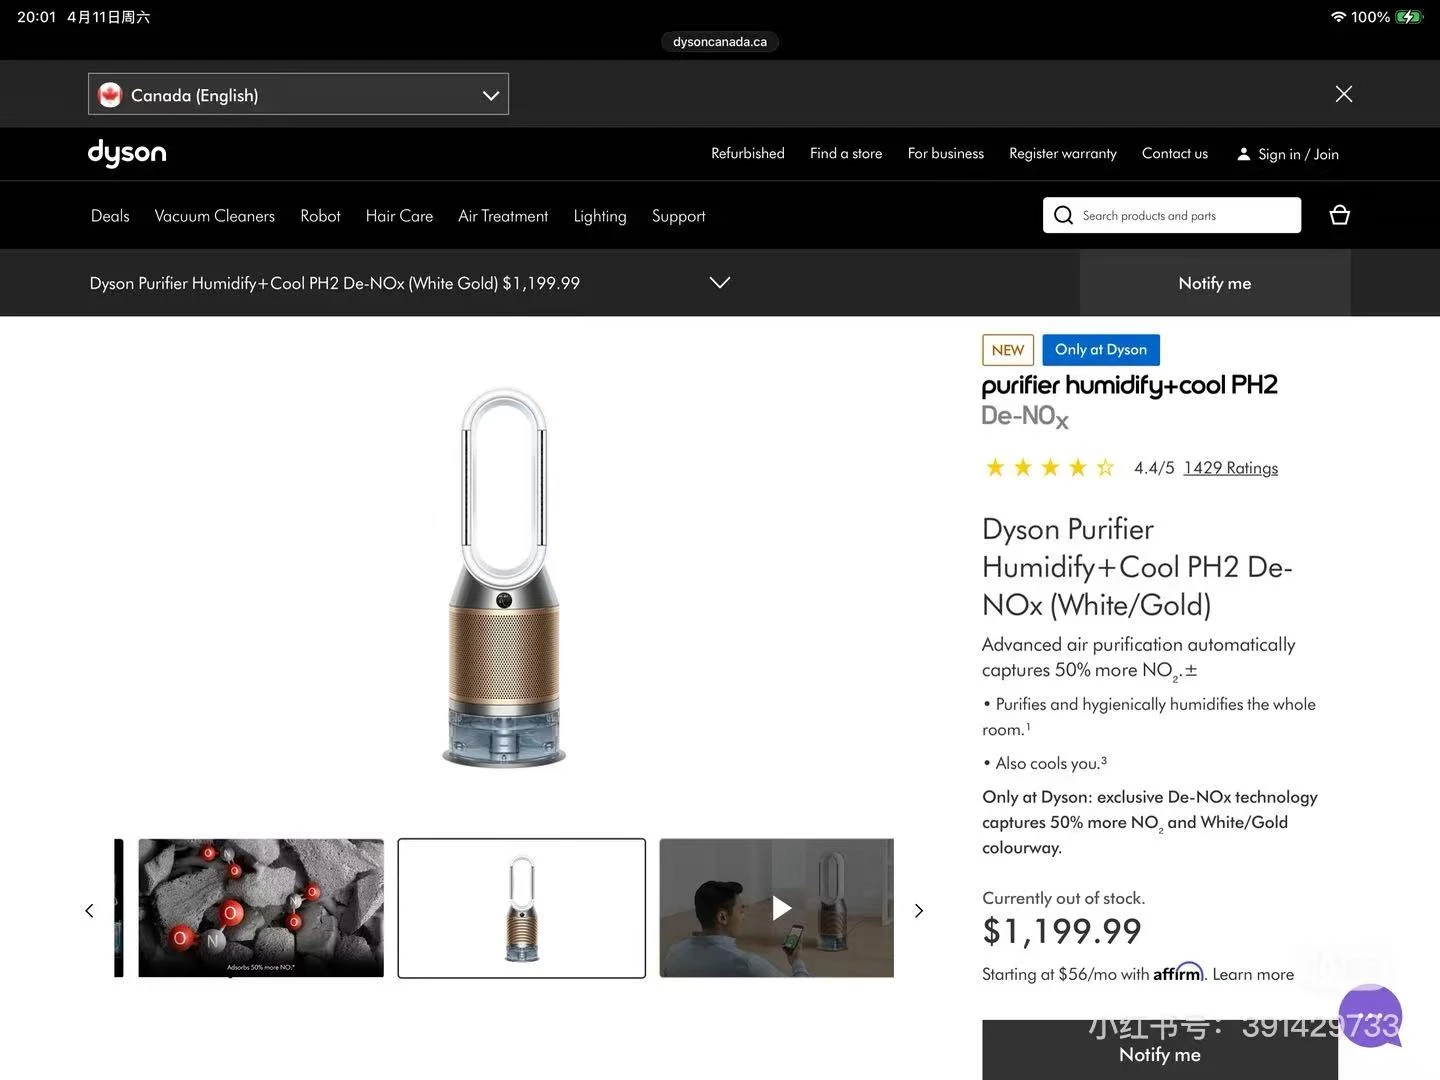1440x1080 pixels.
Task: Open the Vacuum Cleaners menu
Action: tap(214, 216)
